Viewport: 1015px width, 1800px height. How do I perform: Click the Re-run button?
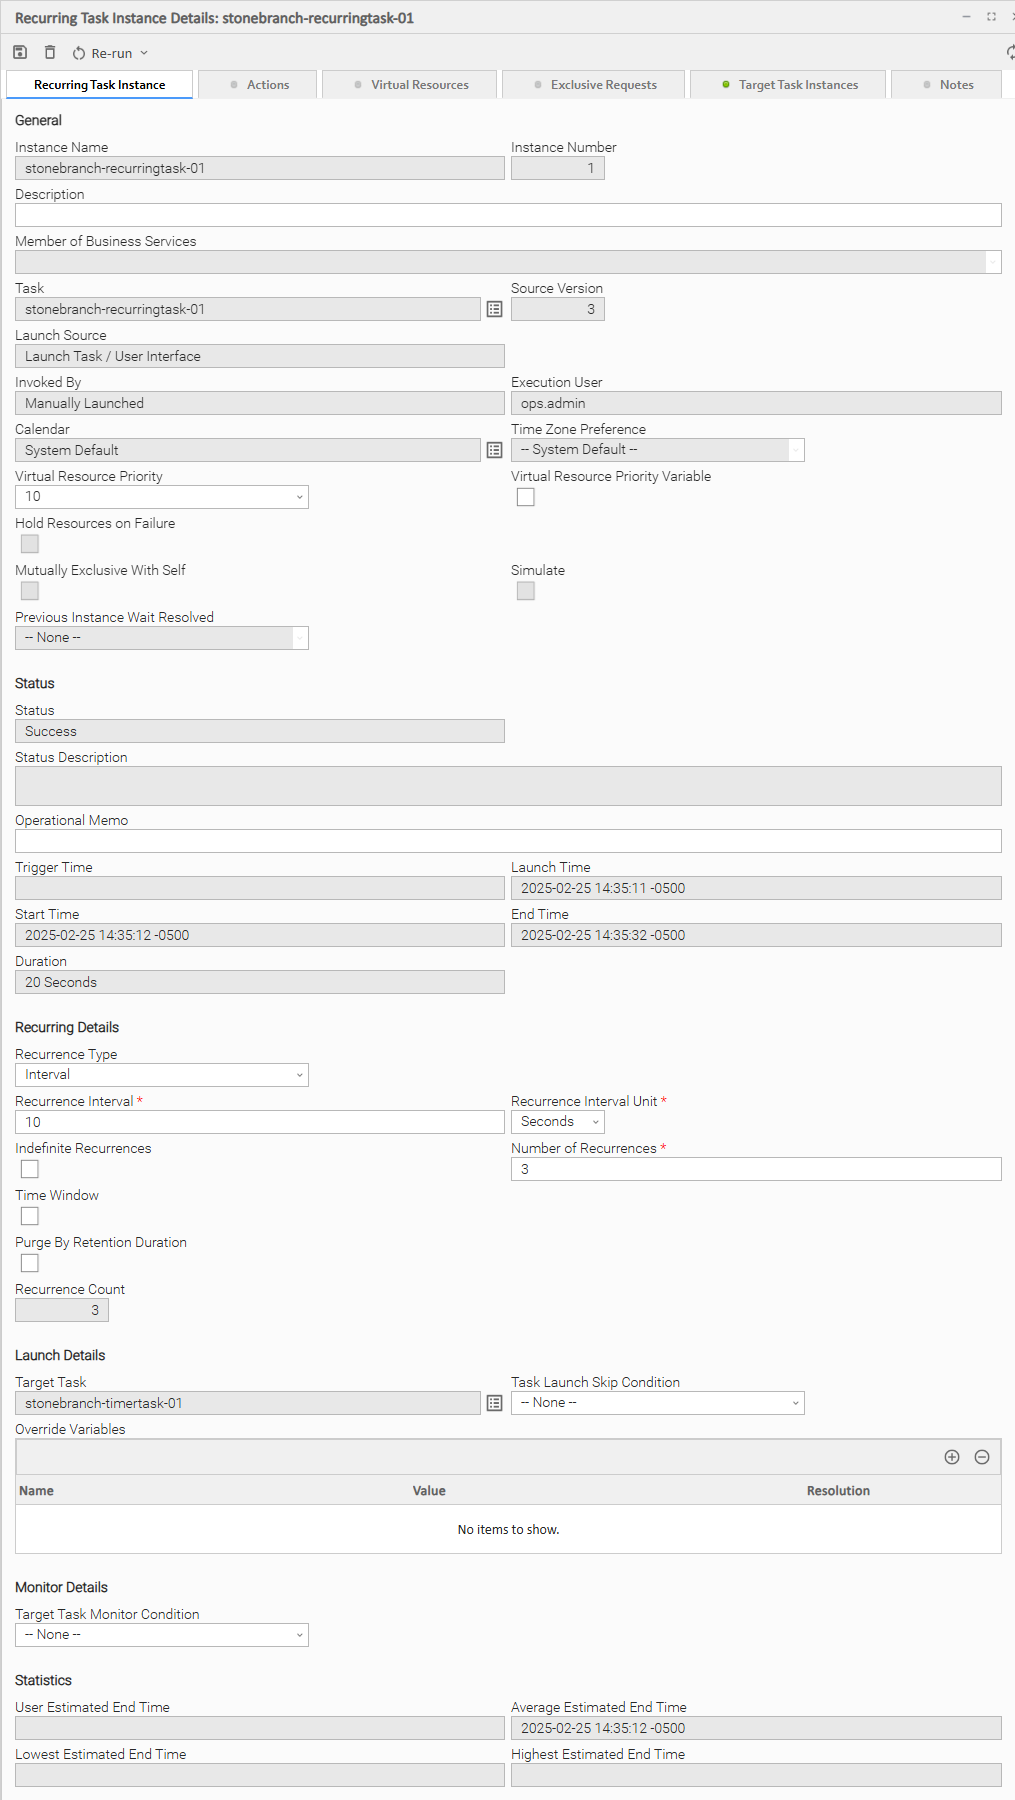point(103,53)
